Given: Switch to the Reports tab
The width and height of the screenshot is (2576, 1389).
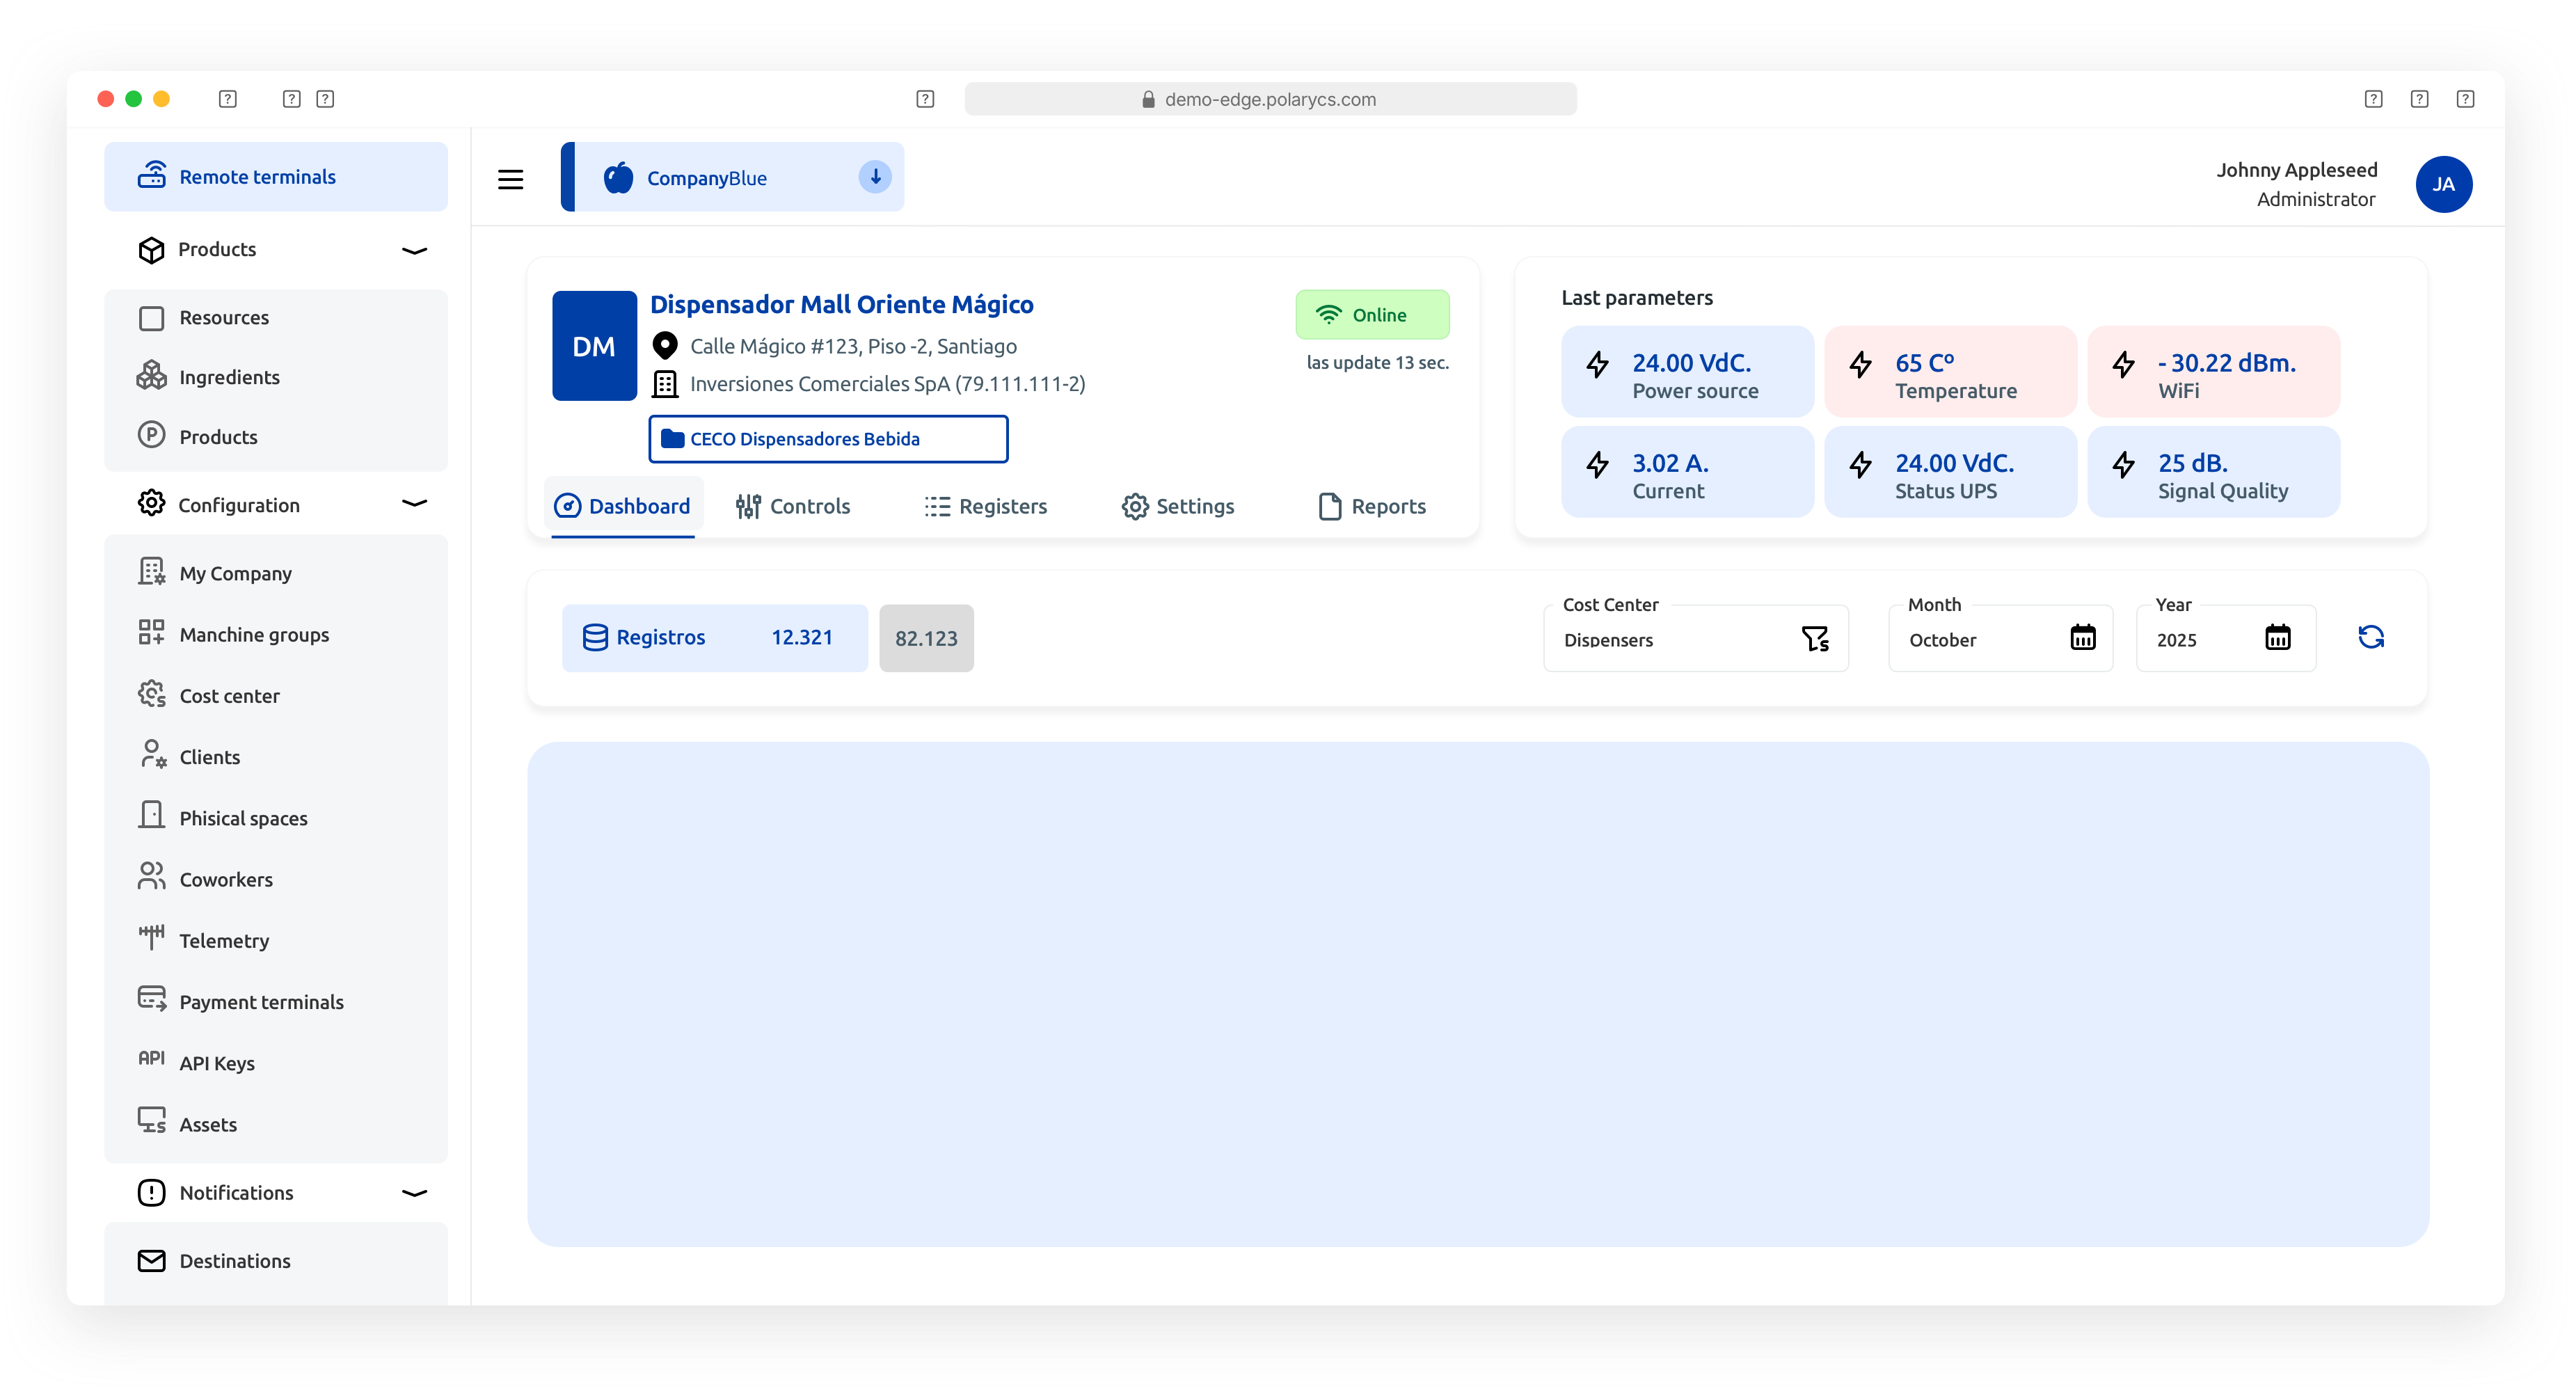Looking at the screenshot, I should click(x=1372, y=506).
